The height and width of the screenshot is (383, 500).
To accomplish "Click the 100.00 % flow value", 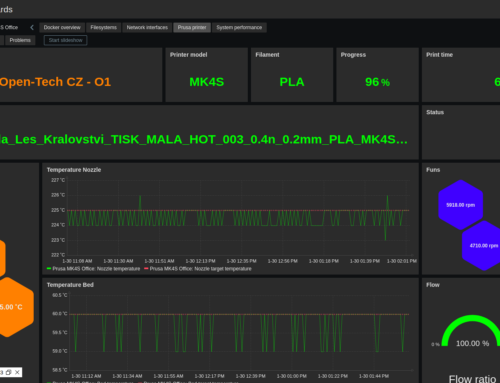I will point(472,343).
